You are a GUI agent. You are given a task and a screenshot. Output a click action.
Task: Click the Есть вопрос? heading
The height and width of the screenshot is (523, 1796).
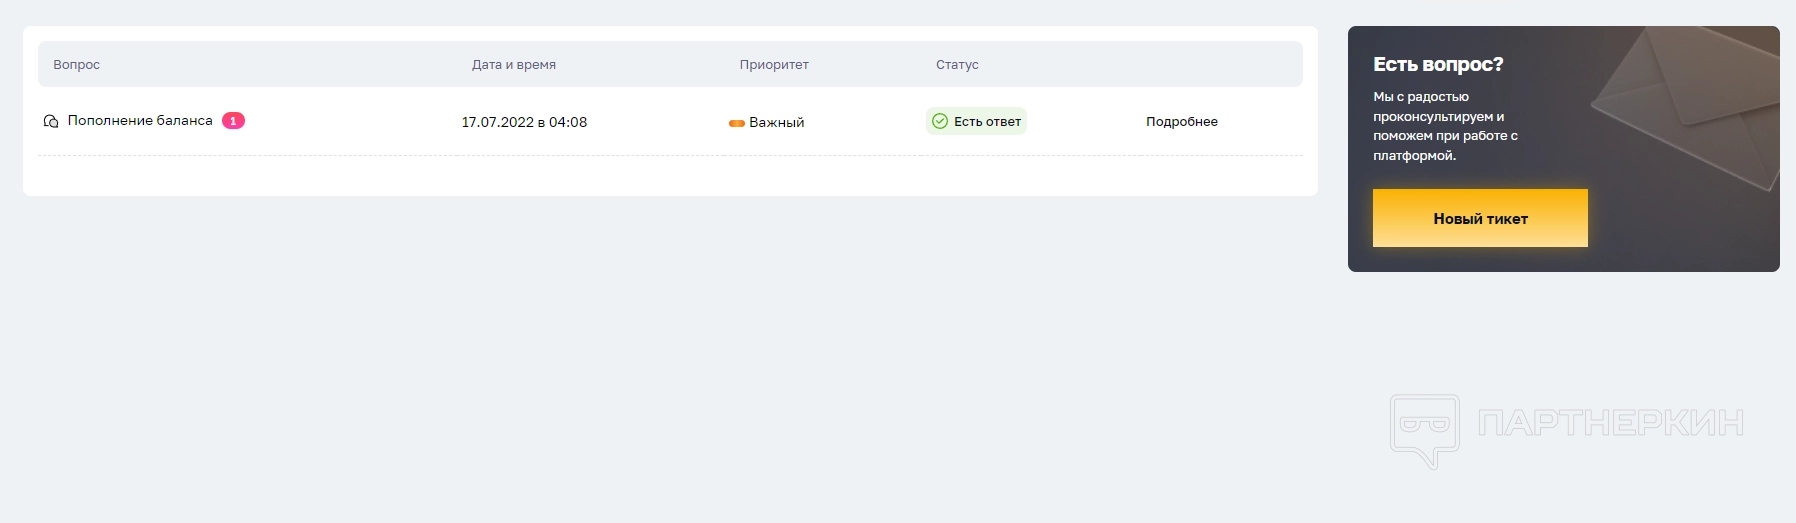point(1438,65)
